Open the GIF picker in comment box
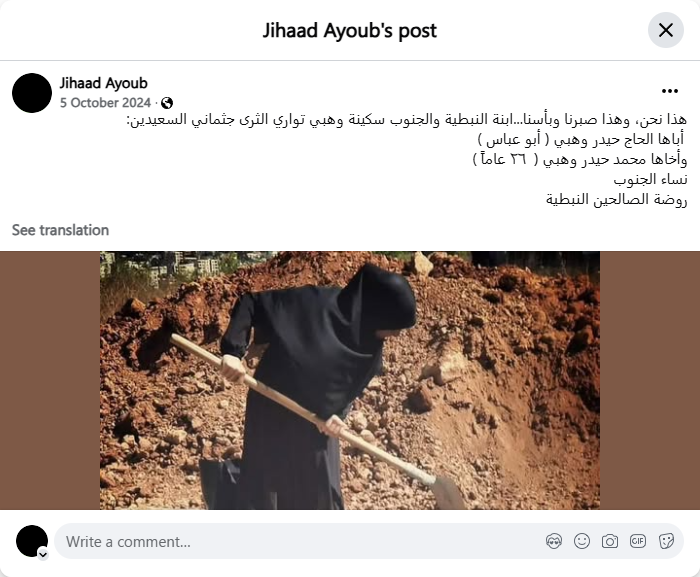This screenshot has width=700, height=577. point(638,541)
